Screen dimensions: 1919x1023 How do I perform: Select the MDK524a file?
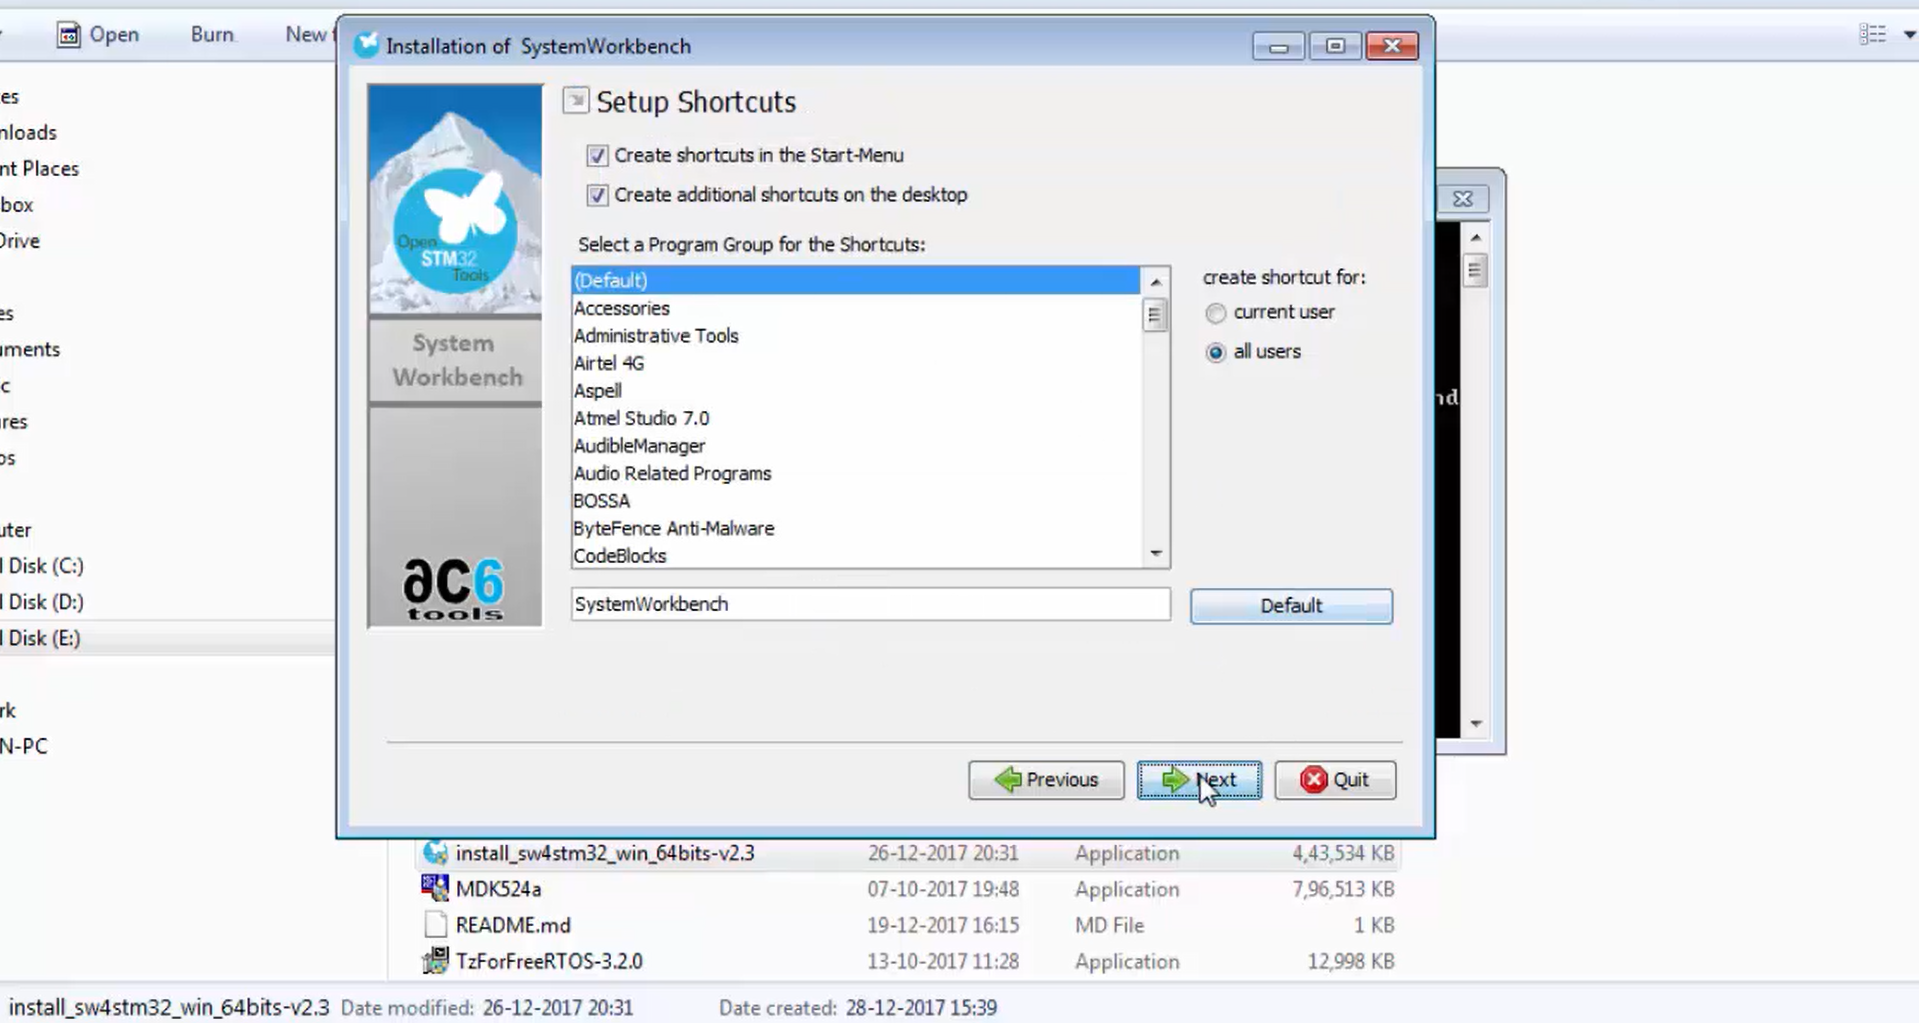pos(908,889)
